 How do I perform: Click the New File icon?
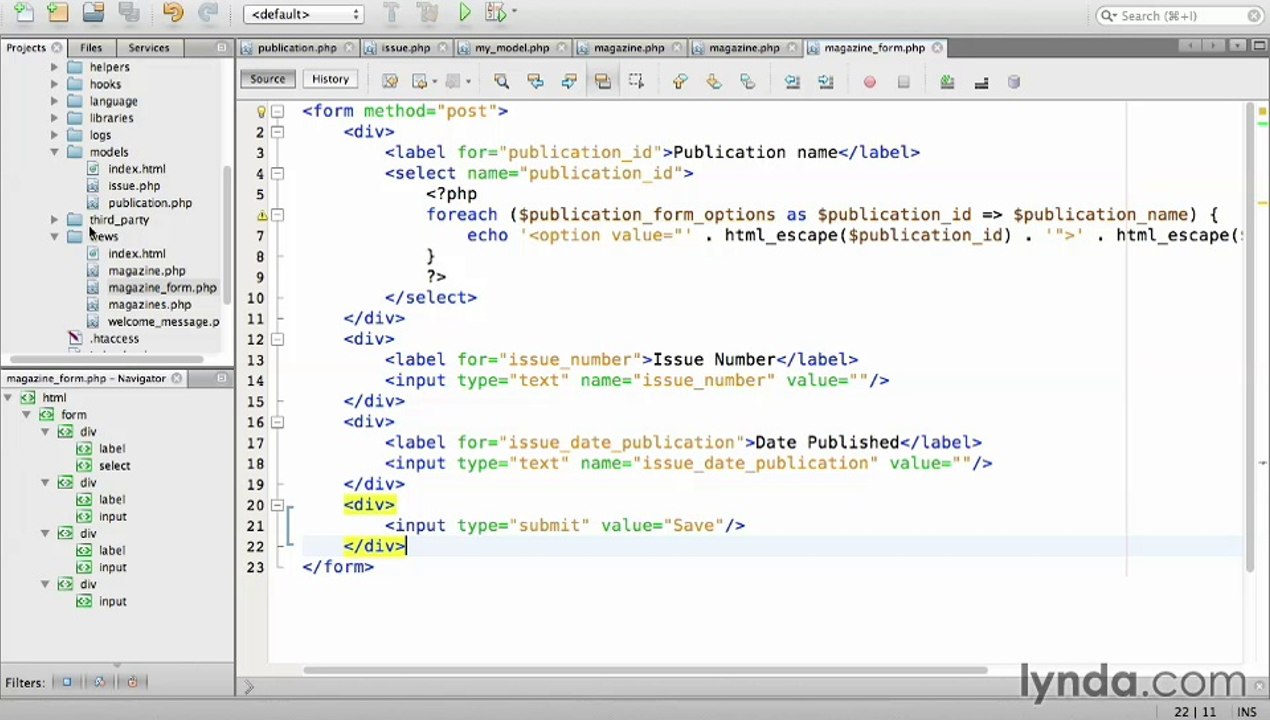coord(24,13)
